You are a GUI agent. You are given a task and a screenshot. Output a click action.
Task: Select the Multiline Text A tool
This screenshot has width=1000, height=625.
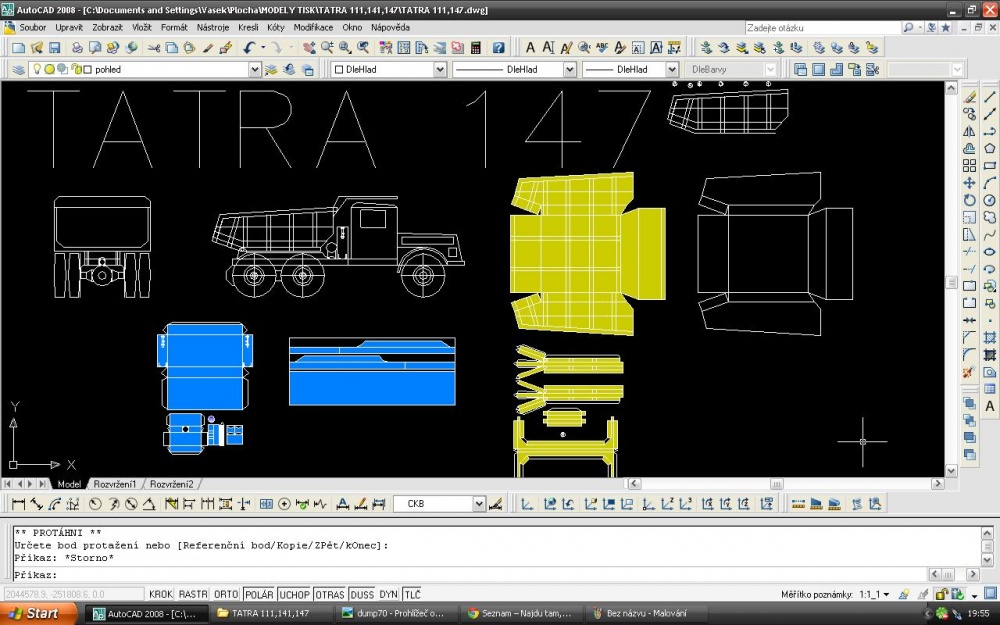(990, 406)
